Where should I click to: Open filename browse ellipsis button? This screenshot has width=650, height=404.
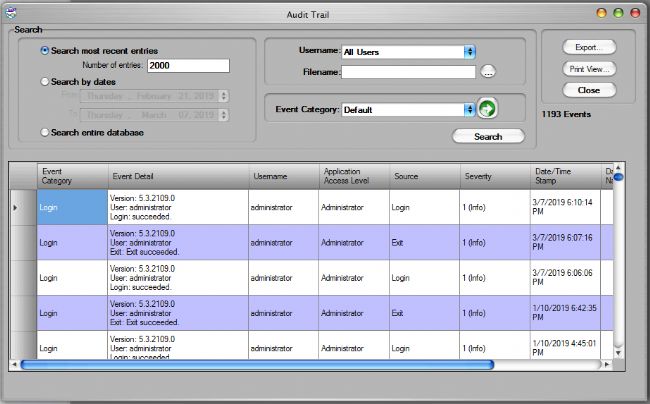click(x=488, y=72)
